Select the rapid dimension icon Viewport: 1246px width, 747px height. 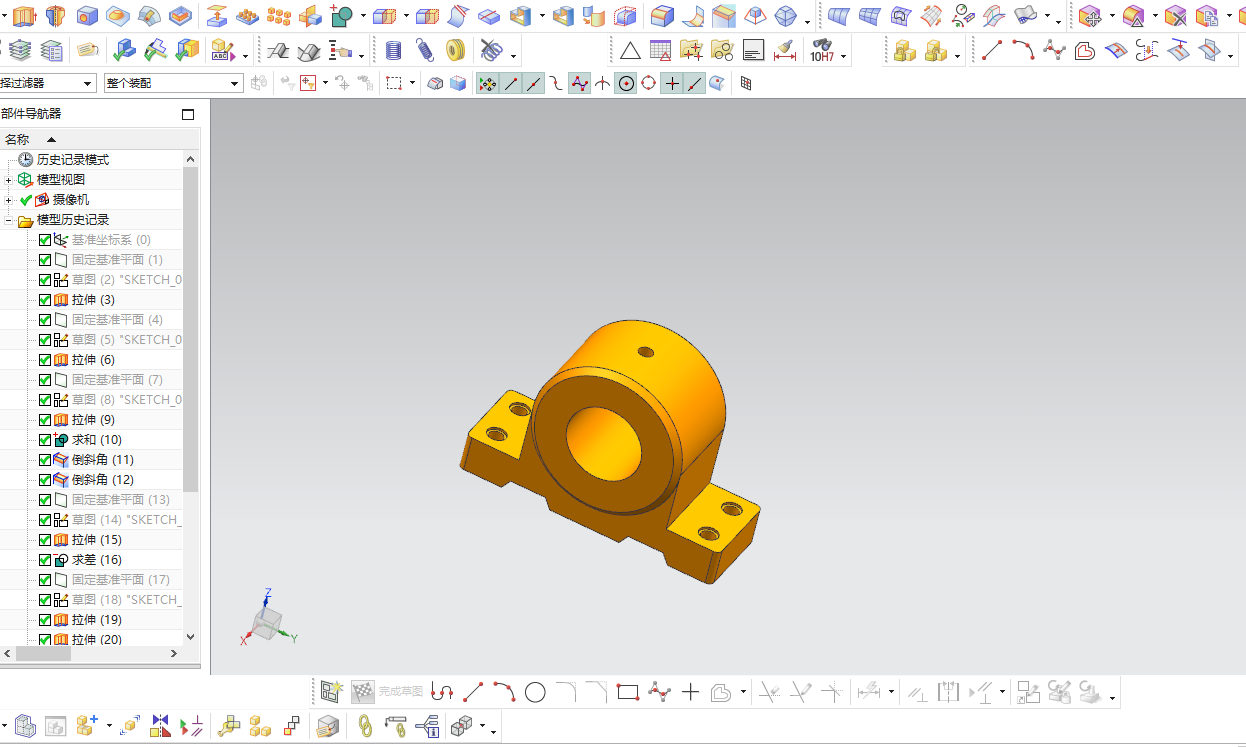pos(785,50)
